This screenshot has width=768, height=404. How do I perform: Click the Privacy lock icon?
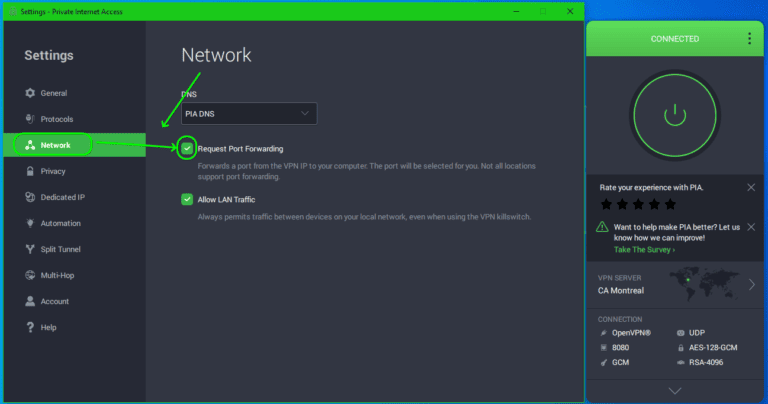click(31, 171)
